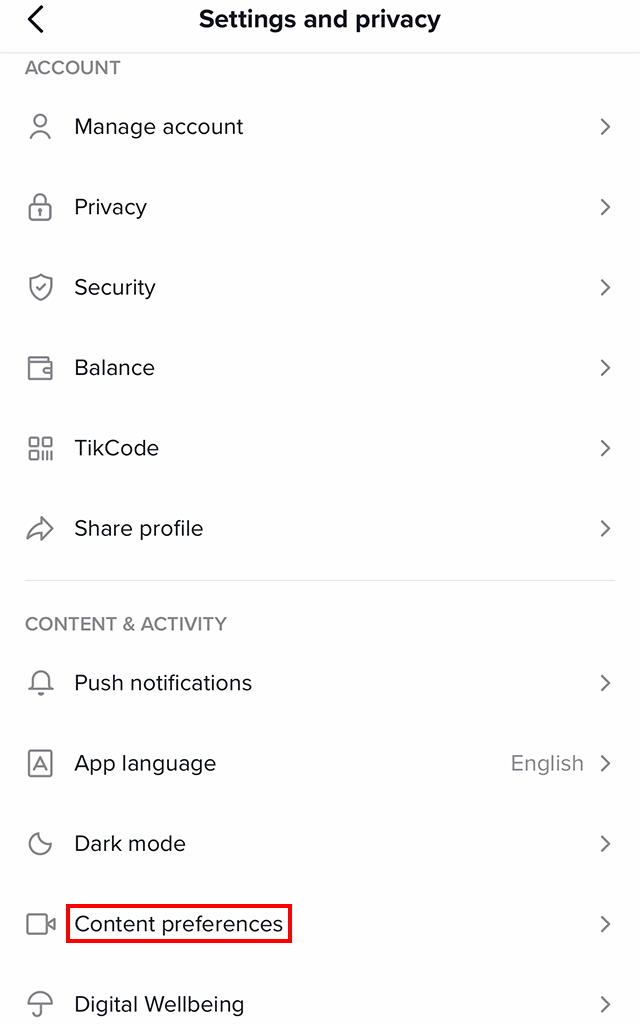Screen dimensions: 640x1025
Task: Tap the wallet Balance icon
Action: (40, 368)
